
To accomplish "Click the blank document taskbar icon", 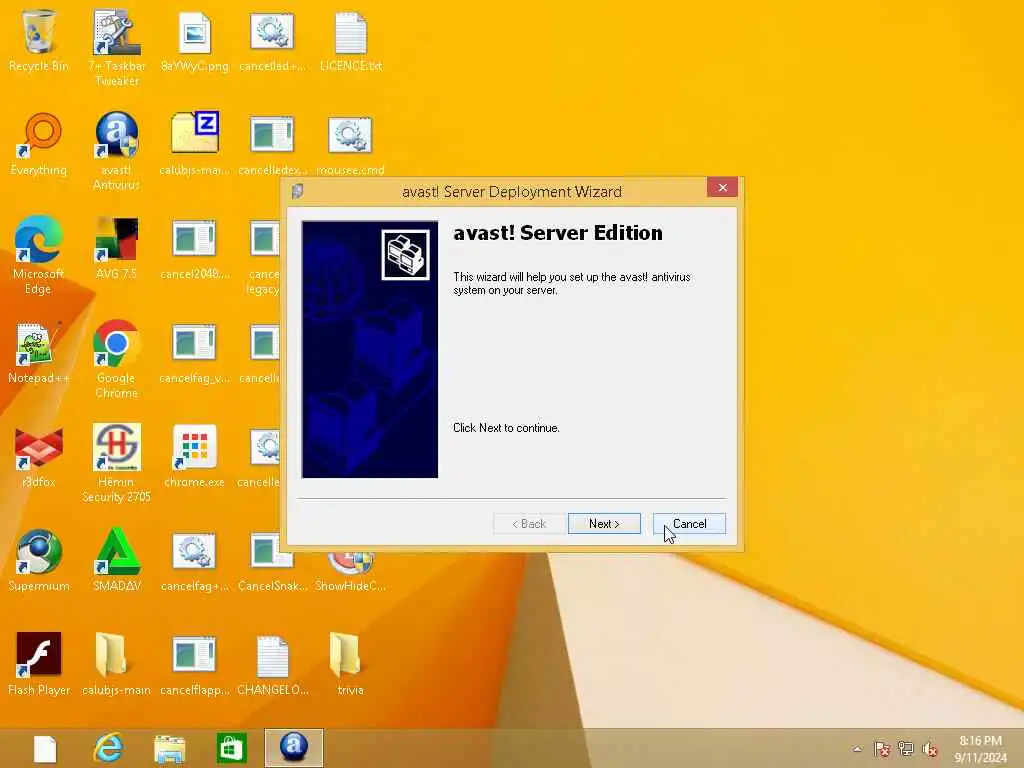I will (x=45, y=748).
